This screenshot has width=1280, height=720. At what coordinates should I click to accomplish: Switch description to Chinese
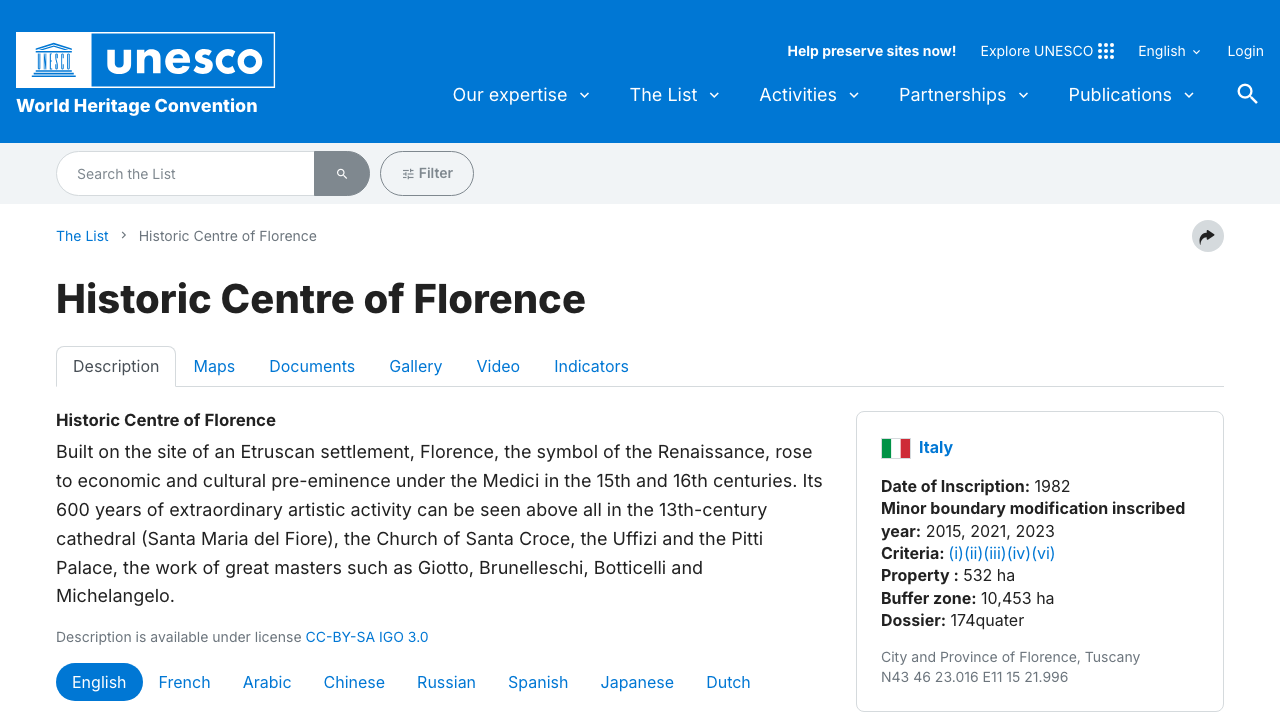click(354, 682)
